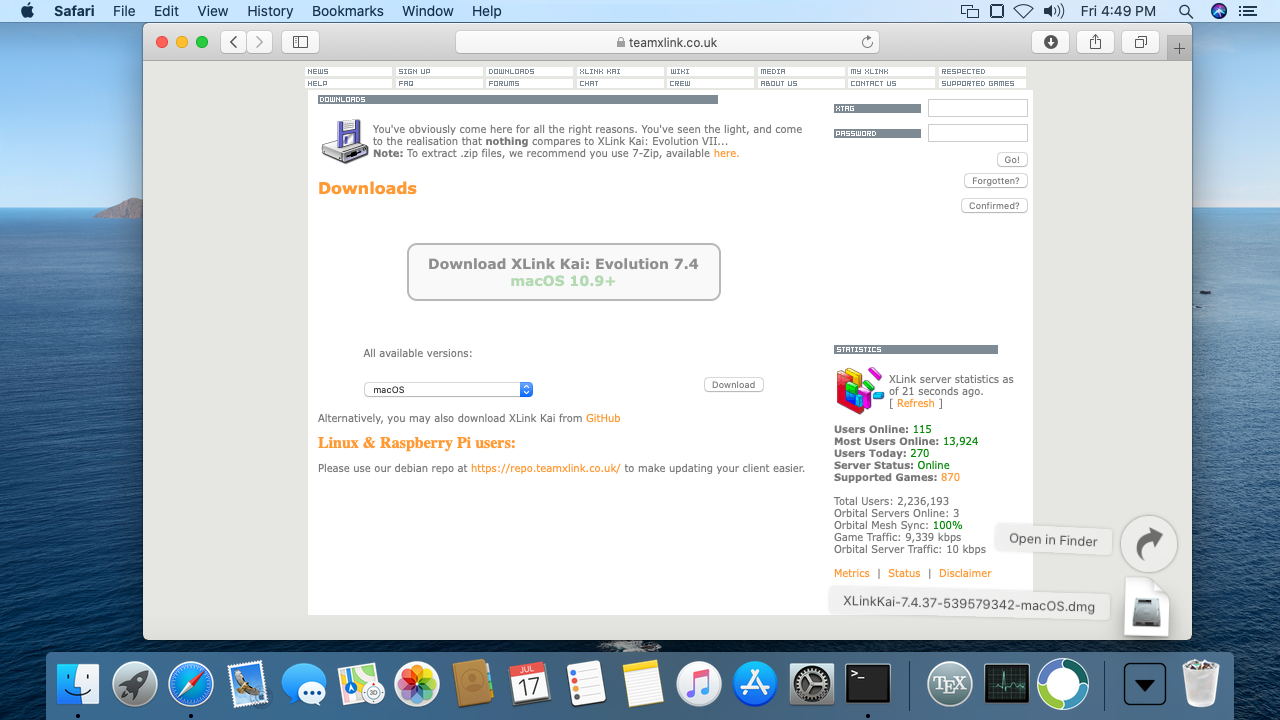Viewport: 1280px width, 720px height.
Task: Click the Show Tab Overview icon
Action: click(1140, 42)
